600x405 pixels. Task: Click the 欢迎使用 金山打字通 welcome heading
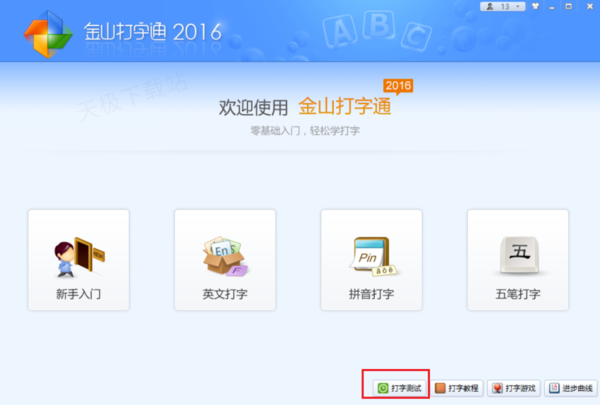305,106
